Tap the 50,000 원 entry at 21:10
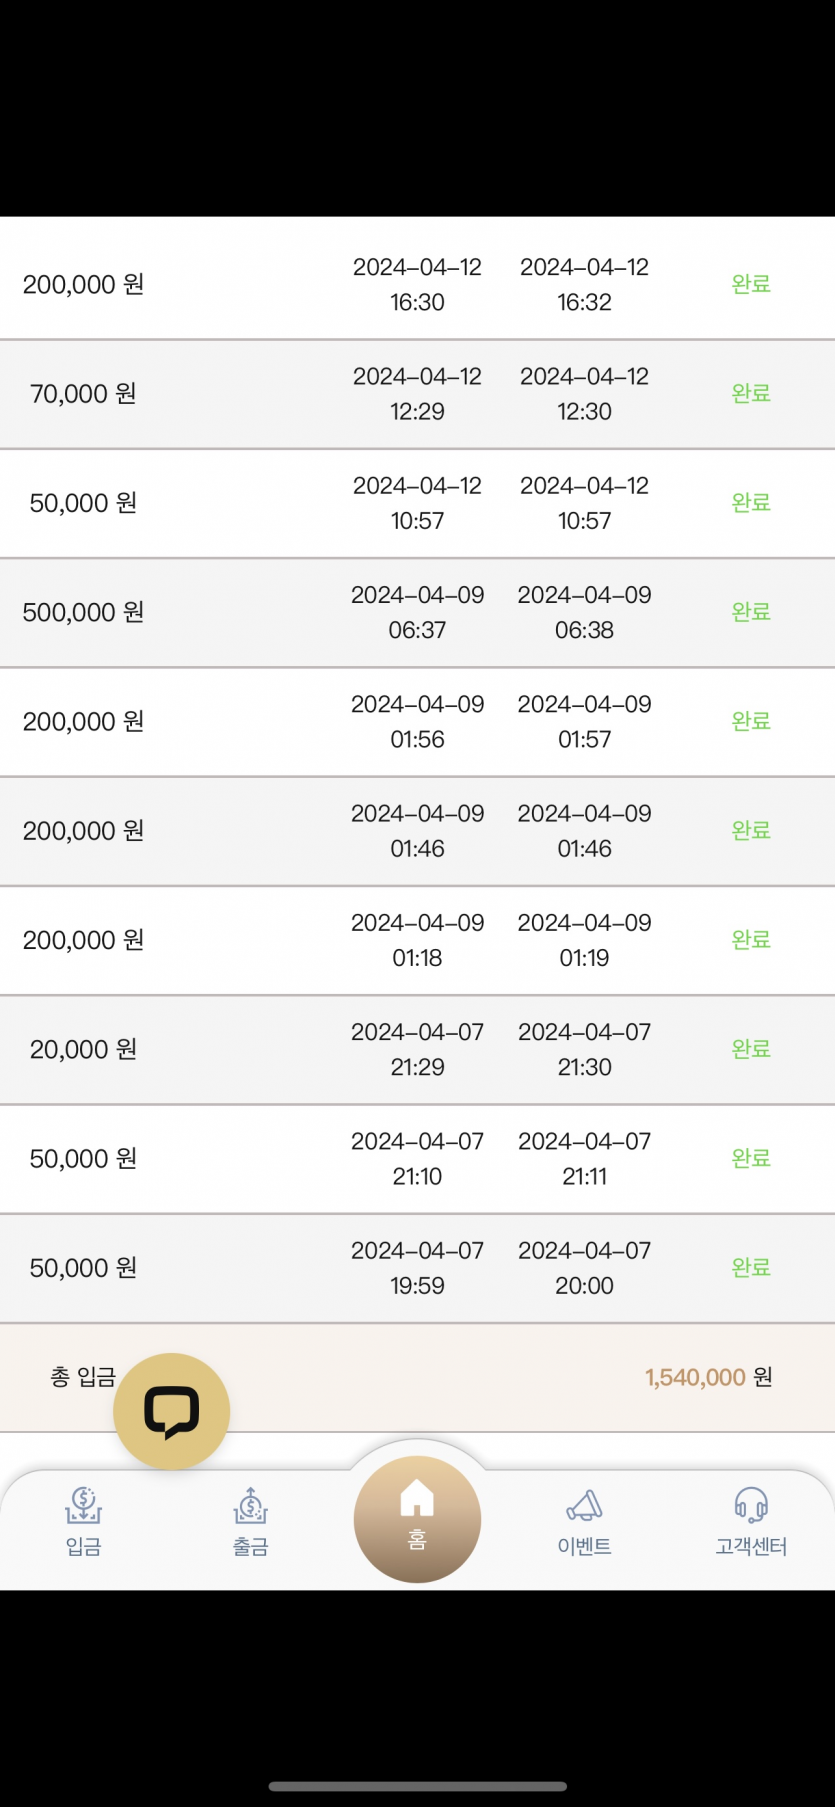Image resolution: width=835 pixels, height=1807 pixels. (x=84, y=1158)
